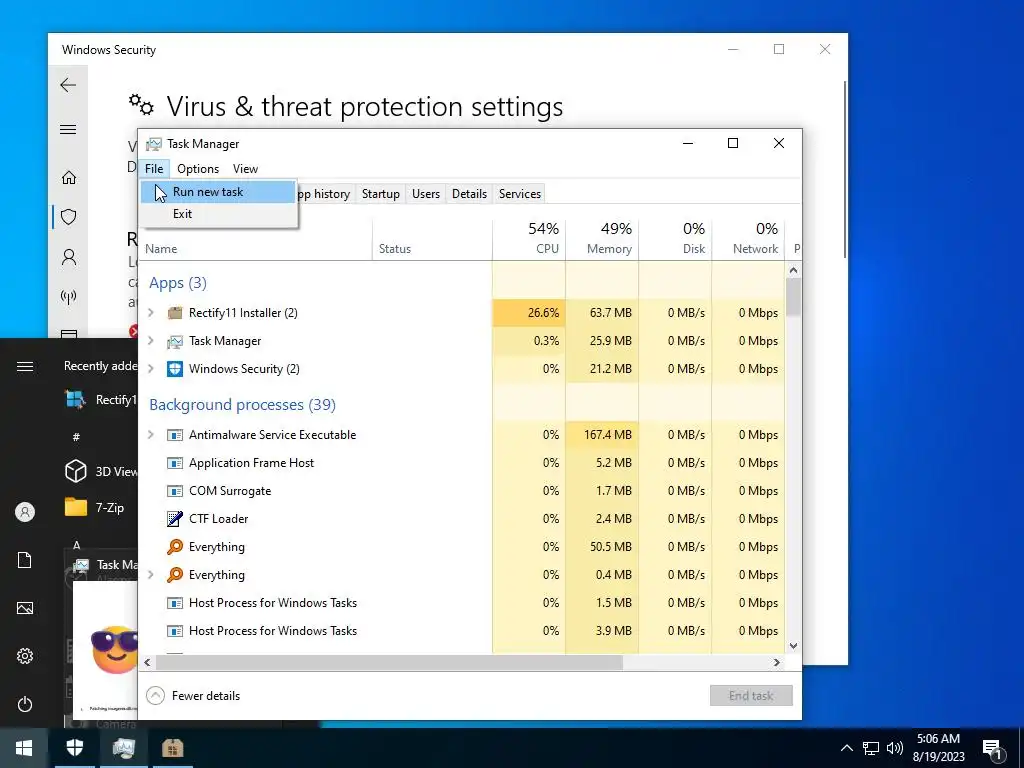Select the Host Process for Windows Tasks 3.9 MB row
This screenshot has width=1024, height=768.
tap(462, 631)
